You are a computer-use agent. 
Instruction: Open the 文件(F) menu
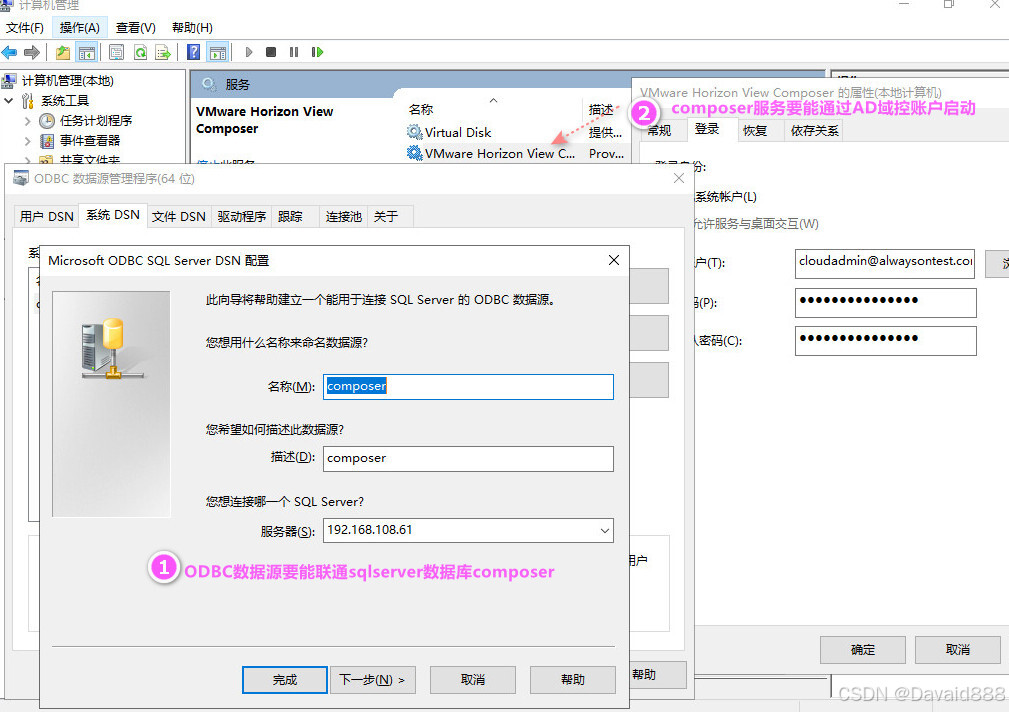(25, 28)
